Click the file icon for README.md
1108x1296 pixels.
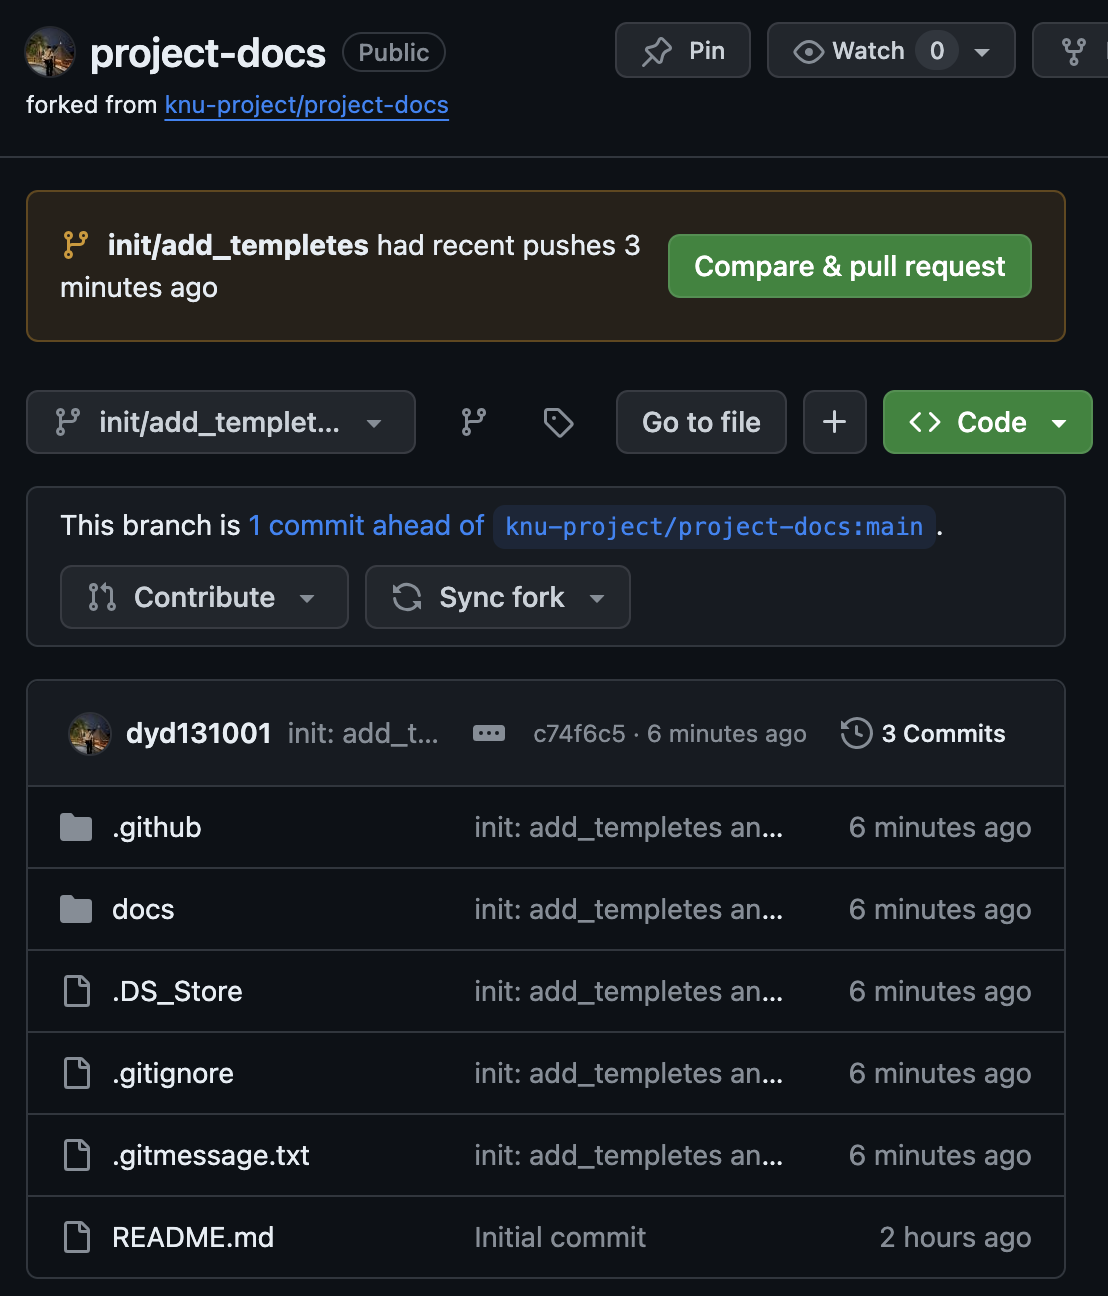point(77,1237)
